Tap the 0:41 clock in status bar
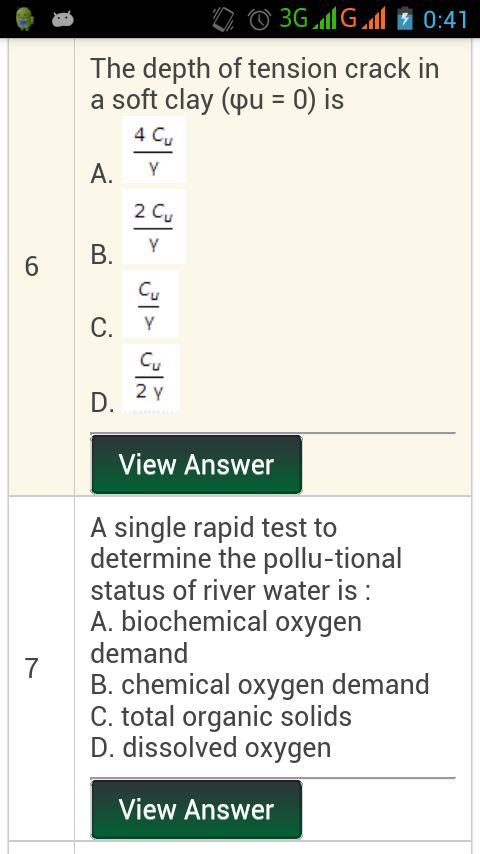Viewport: 480px width, 854px height. click(445, 20)
